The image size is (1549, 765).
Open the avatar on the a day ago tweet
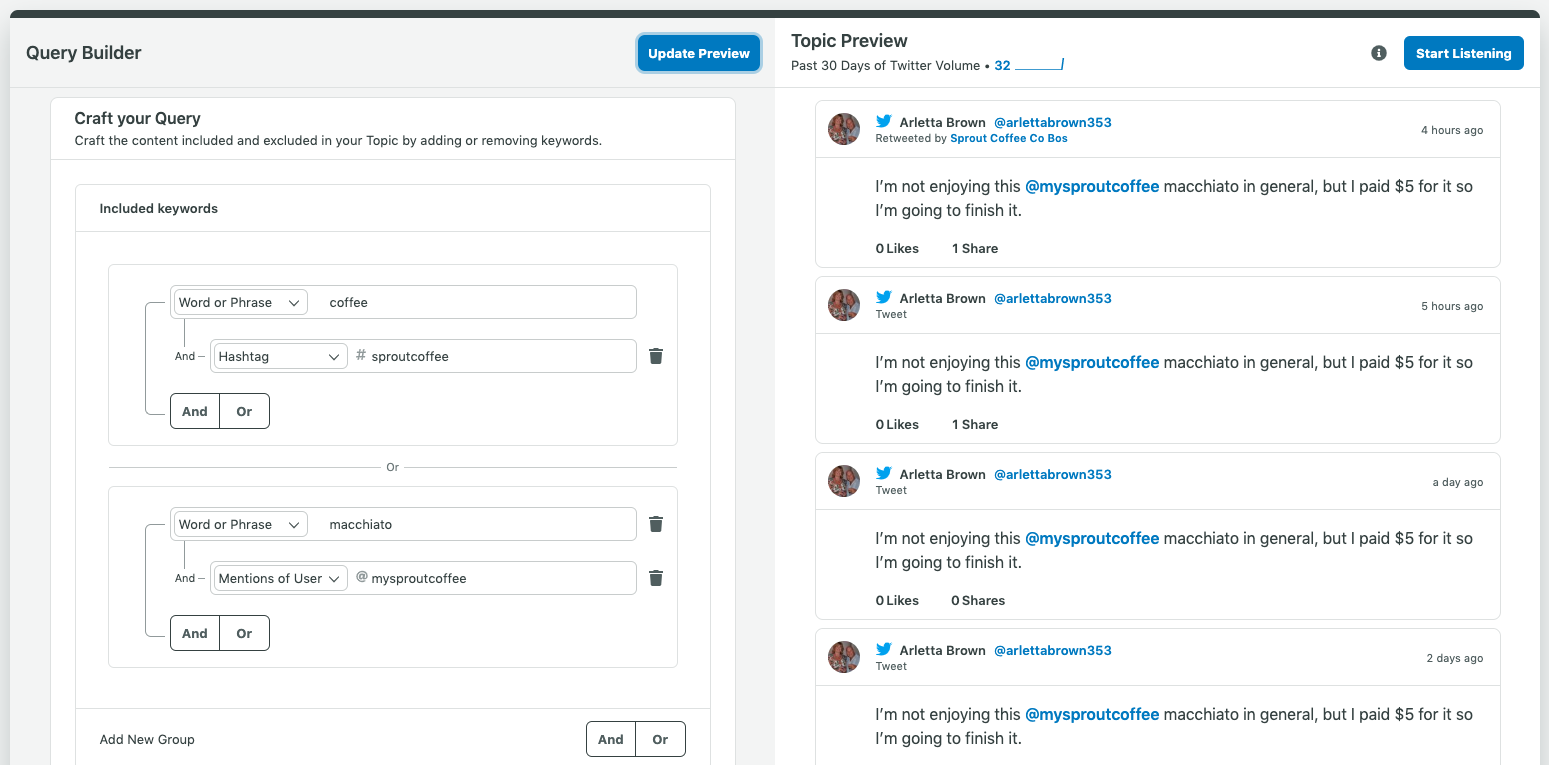[844, 481]
